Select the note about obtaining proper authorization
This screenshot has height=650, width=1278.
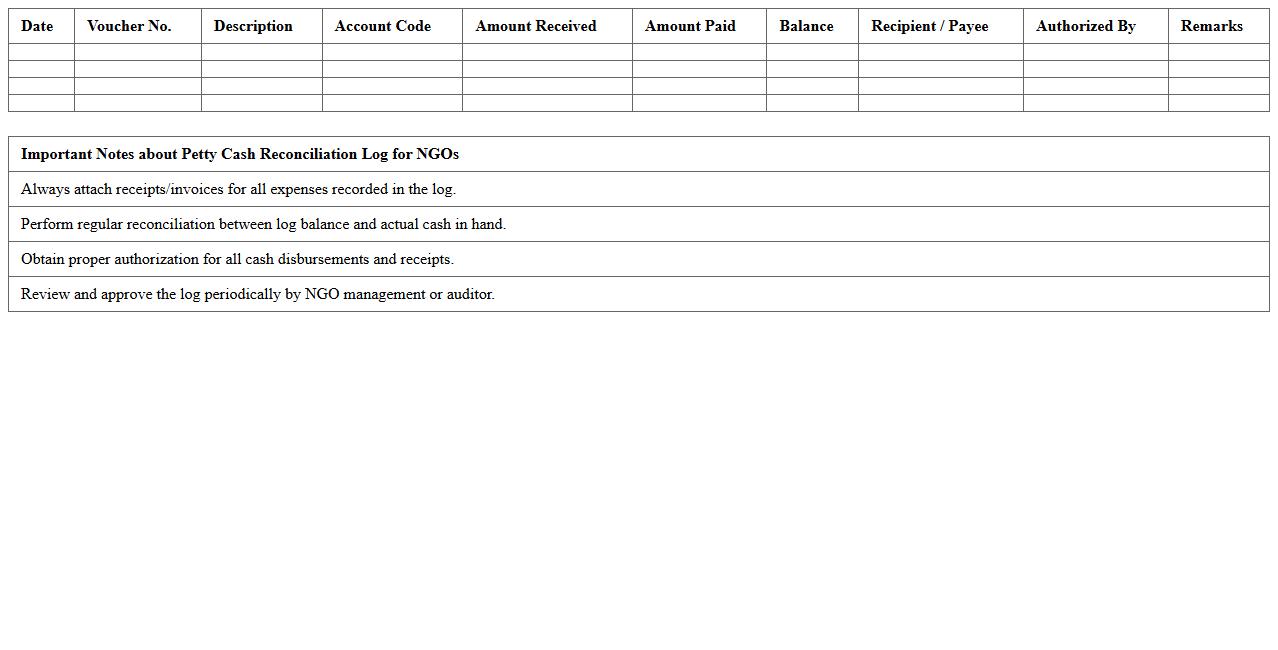(237, 259)
